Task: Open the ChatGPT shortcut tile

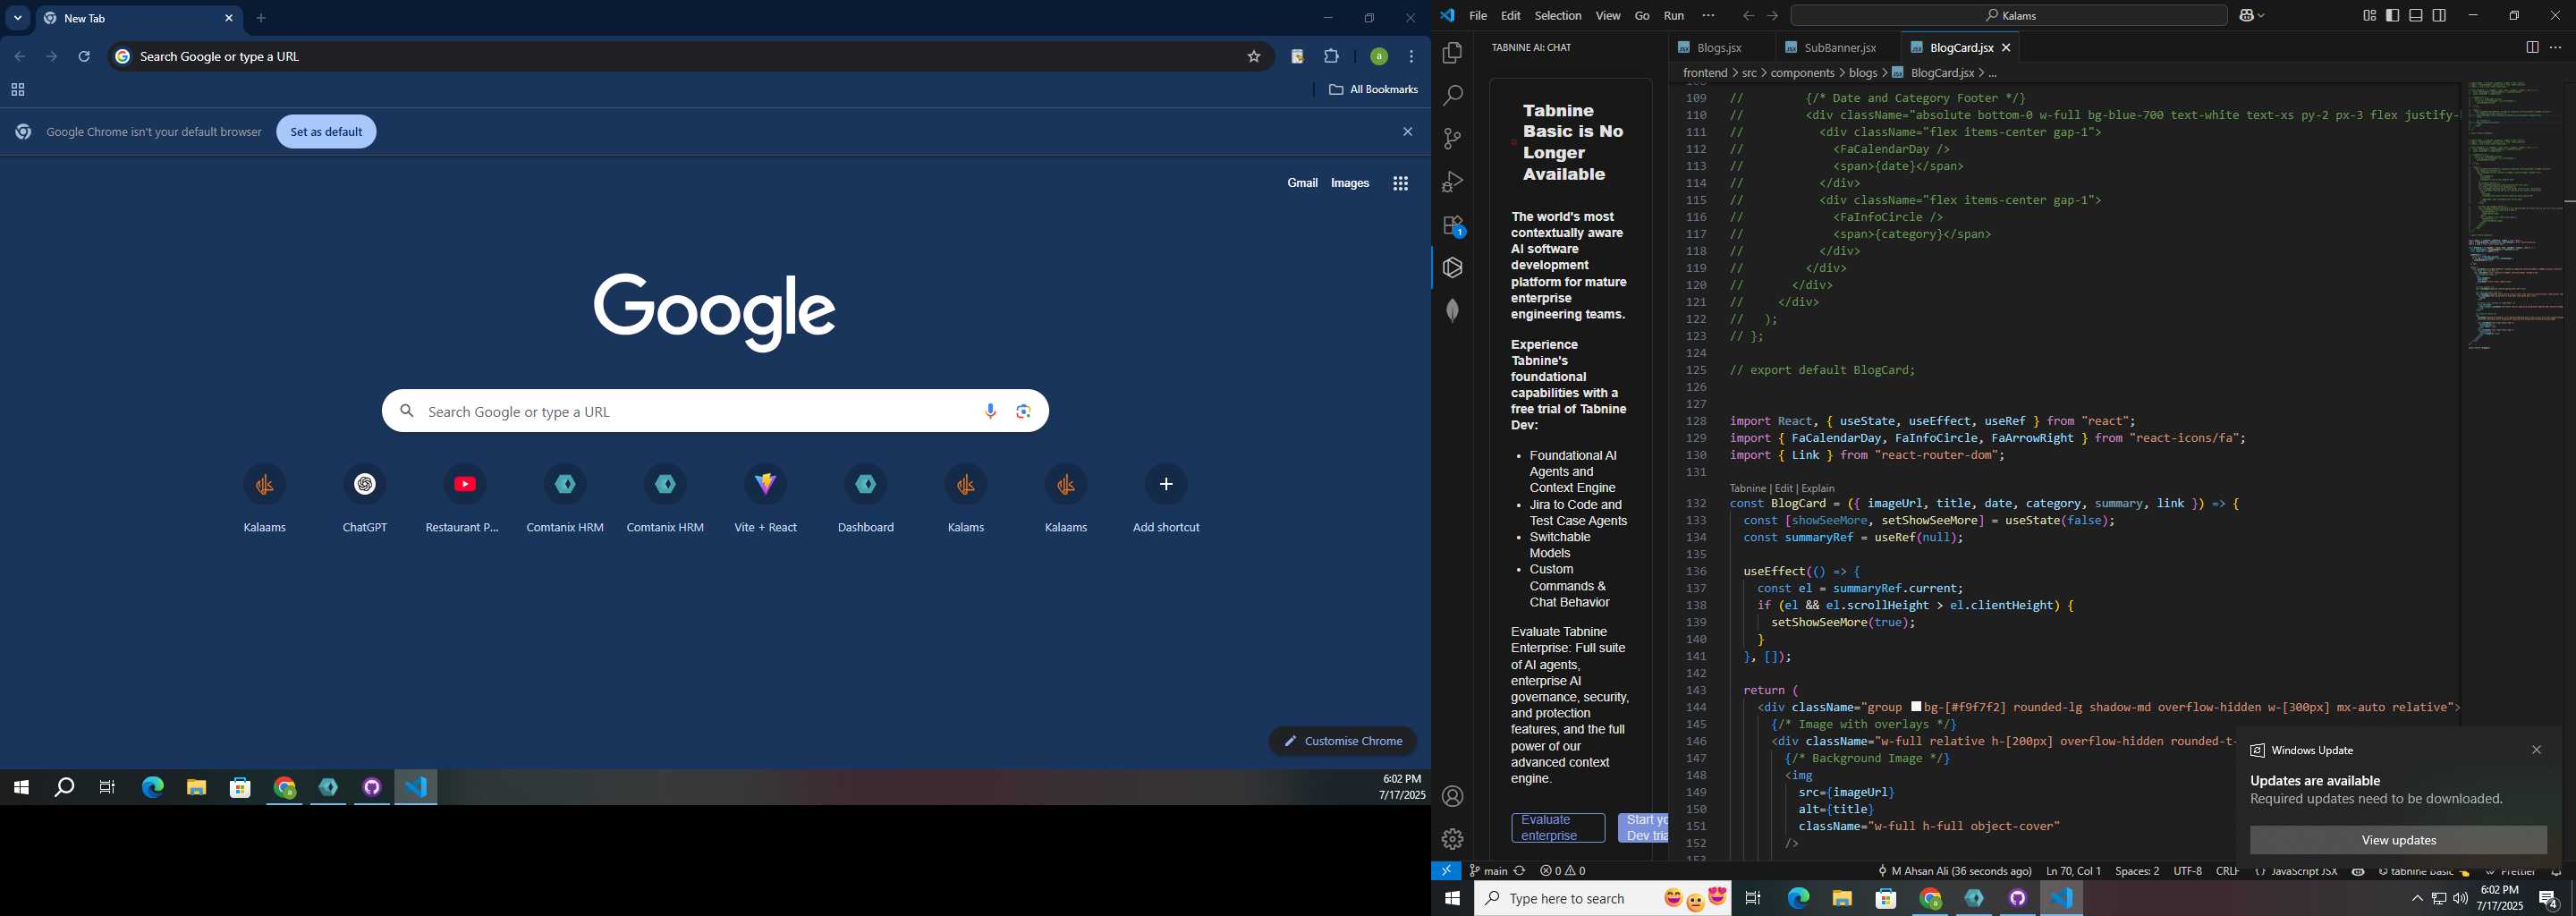Action: click(365, 498)
